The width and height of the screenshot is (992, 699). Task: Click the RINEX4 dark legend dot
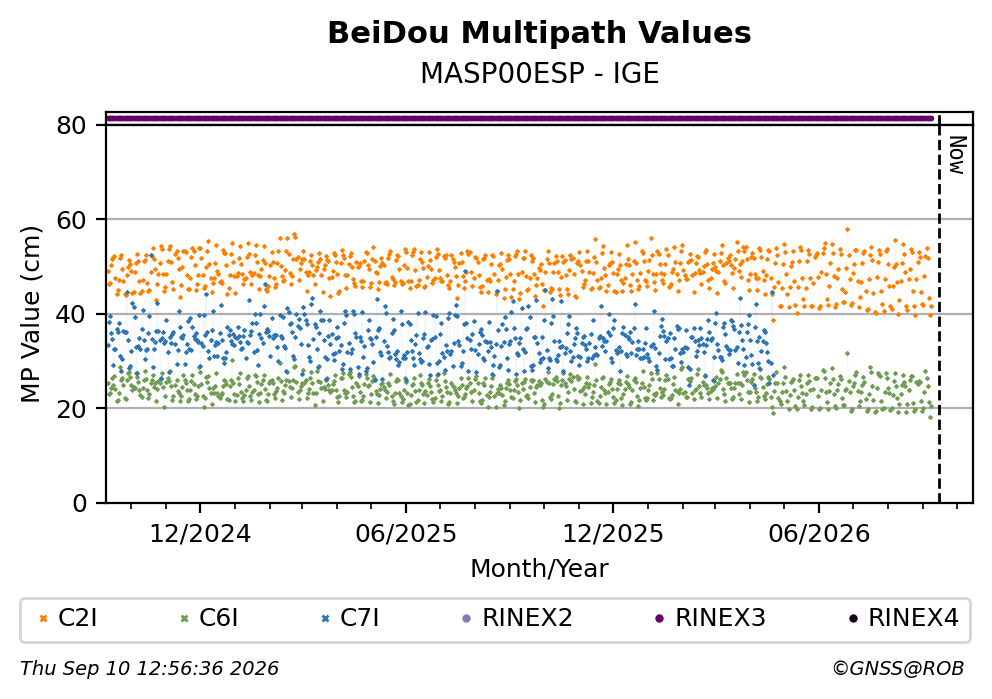[853, 619]
